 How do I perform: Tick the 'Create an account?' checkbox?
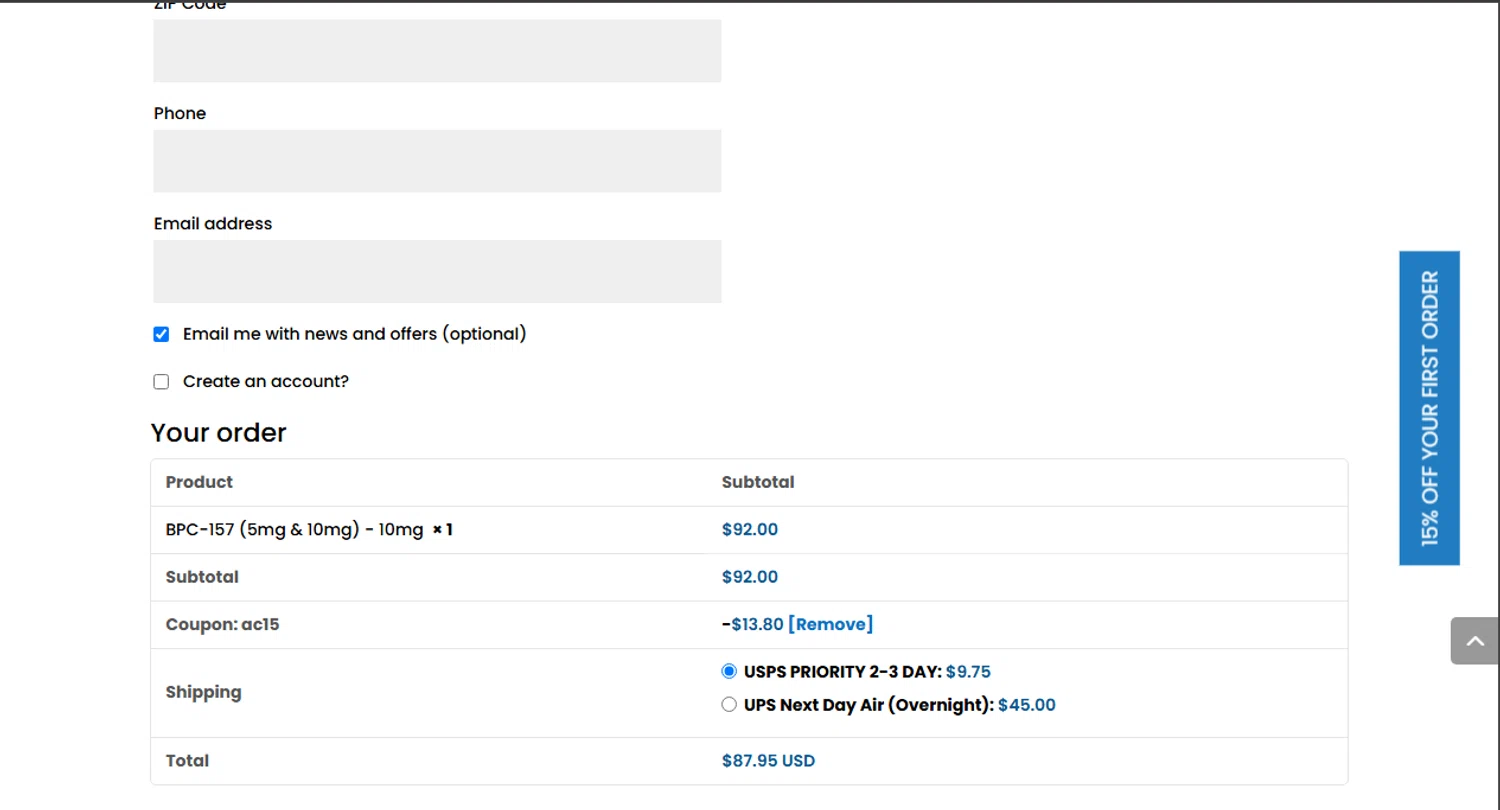pyautogui.click(x=161, y=382)
